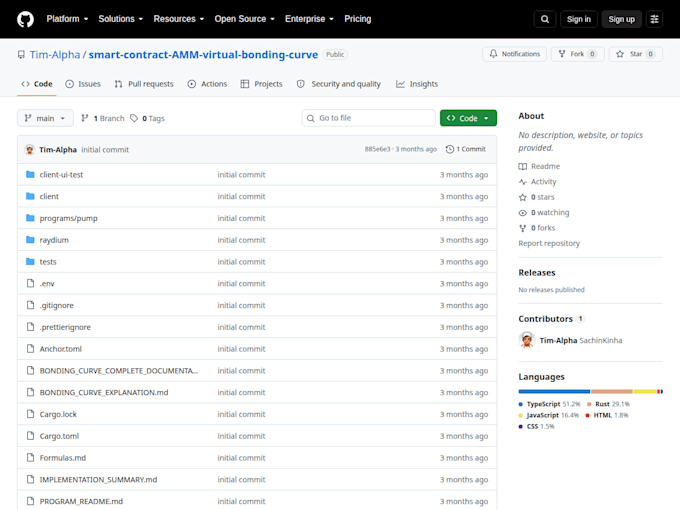Click the Tim-Alpha avatar in commit row
The height and width of the screenshot is (510, 680).
tap(29, 150)
